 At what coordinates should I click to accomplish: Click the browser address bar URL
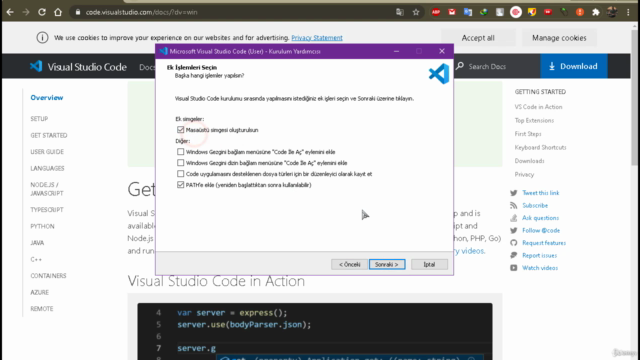click(142, 12)
